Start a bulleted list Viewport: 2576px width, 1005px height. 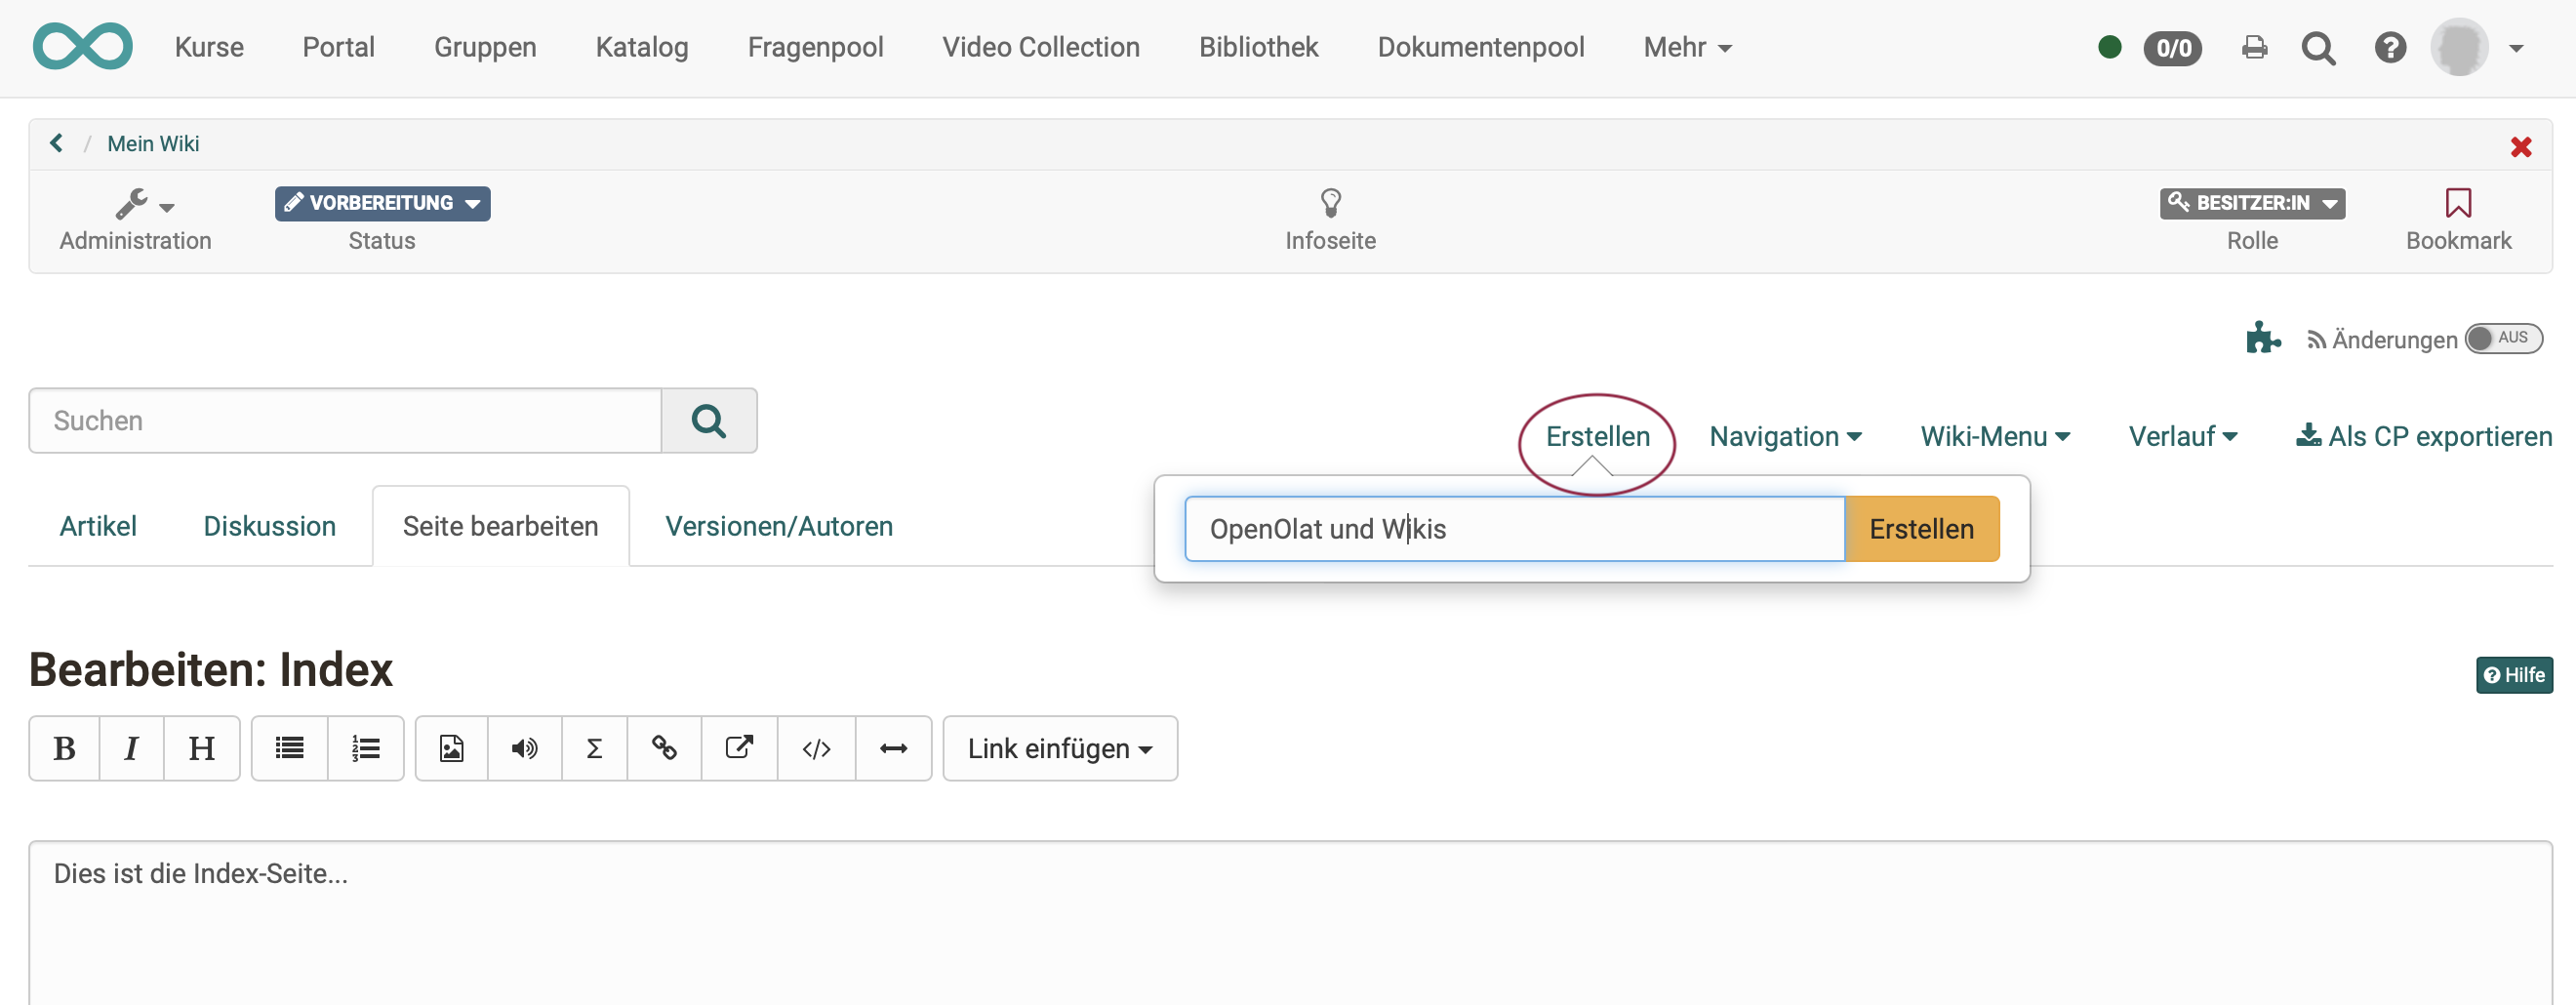288,748
